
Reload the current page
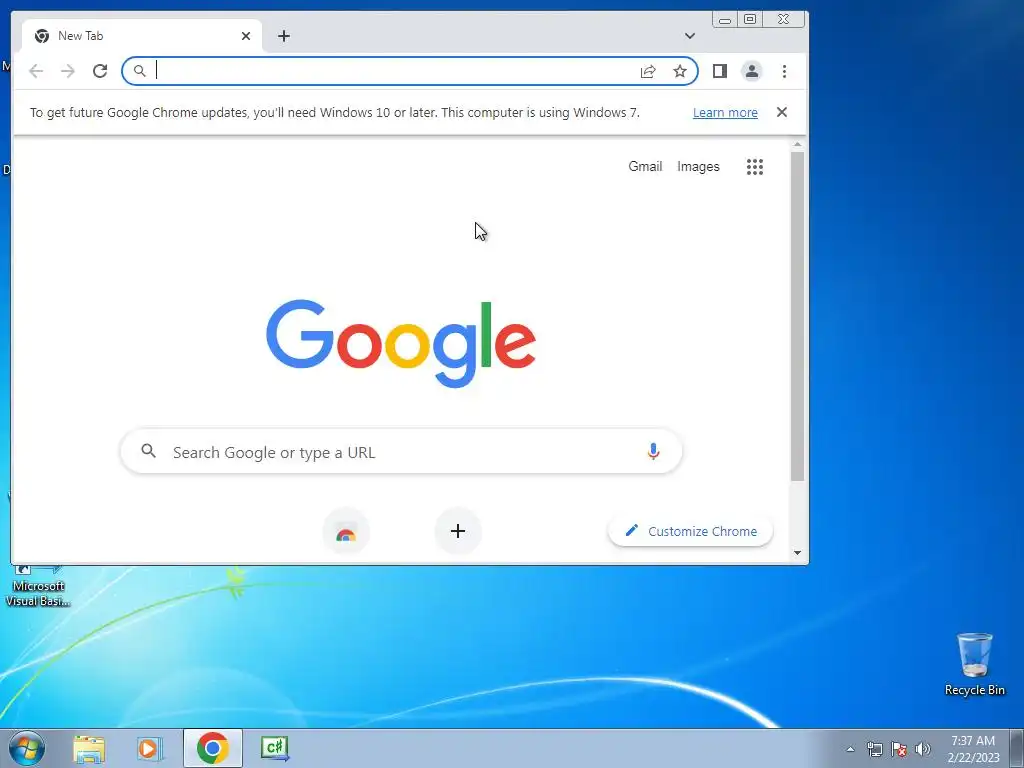[x=100, y=71]
